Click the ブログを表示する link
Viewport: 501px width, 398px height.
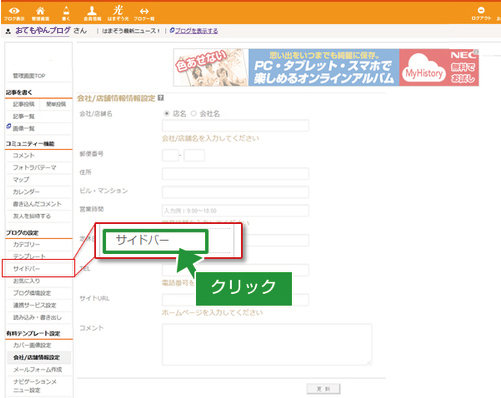click(196, 31)
